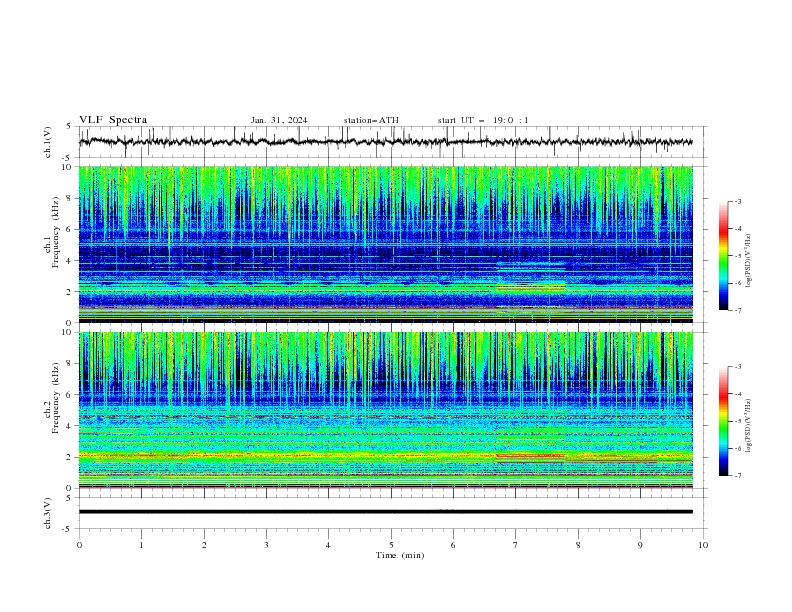
Task: Click inside the ch.2 spectrogram panel
Action: (386, 410)
